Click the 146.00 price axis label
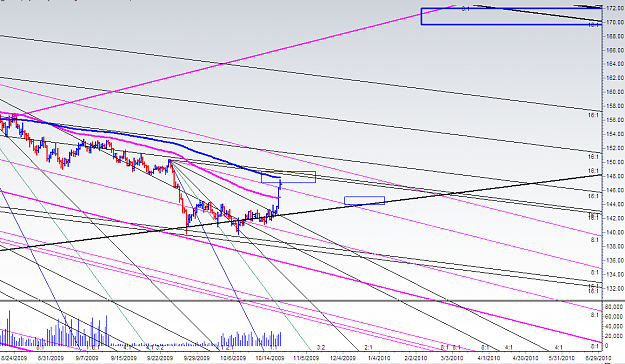Screen dimensions: 625x364 pos(615,190)
